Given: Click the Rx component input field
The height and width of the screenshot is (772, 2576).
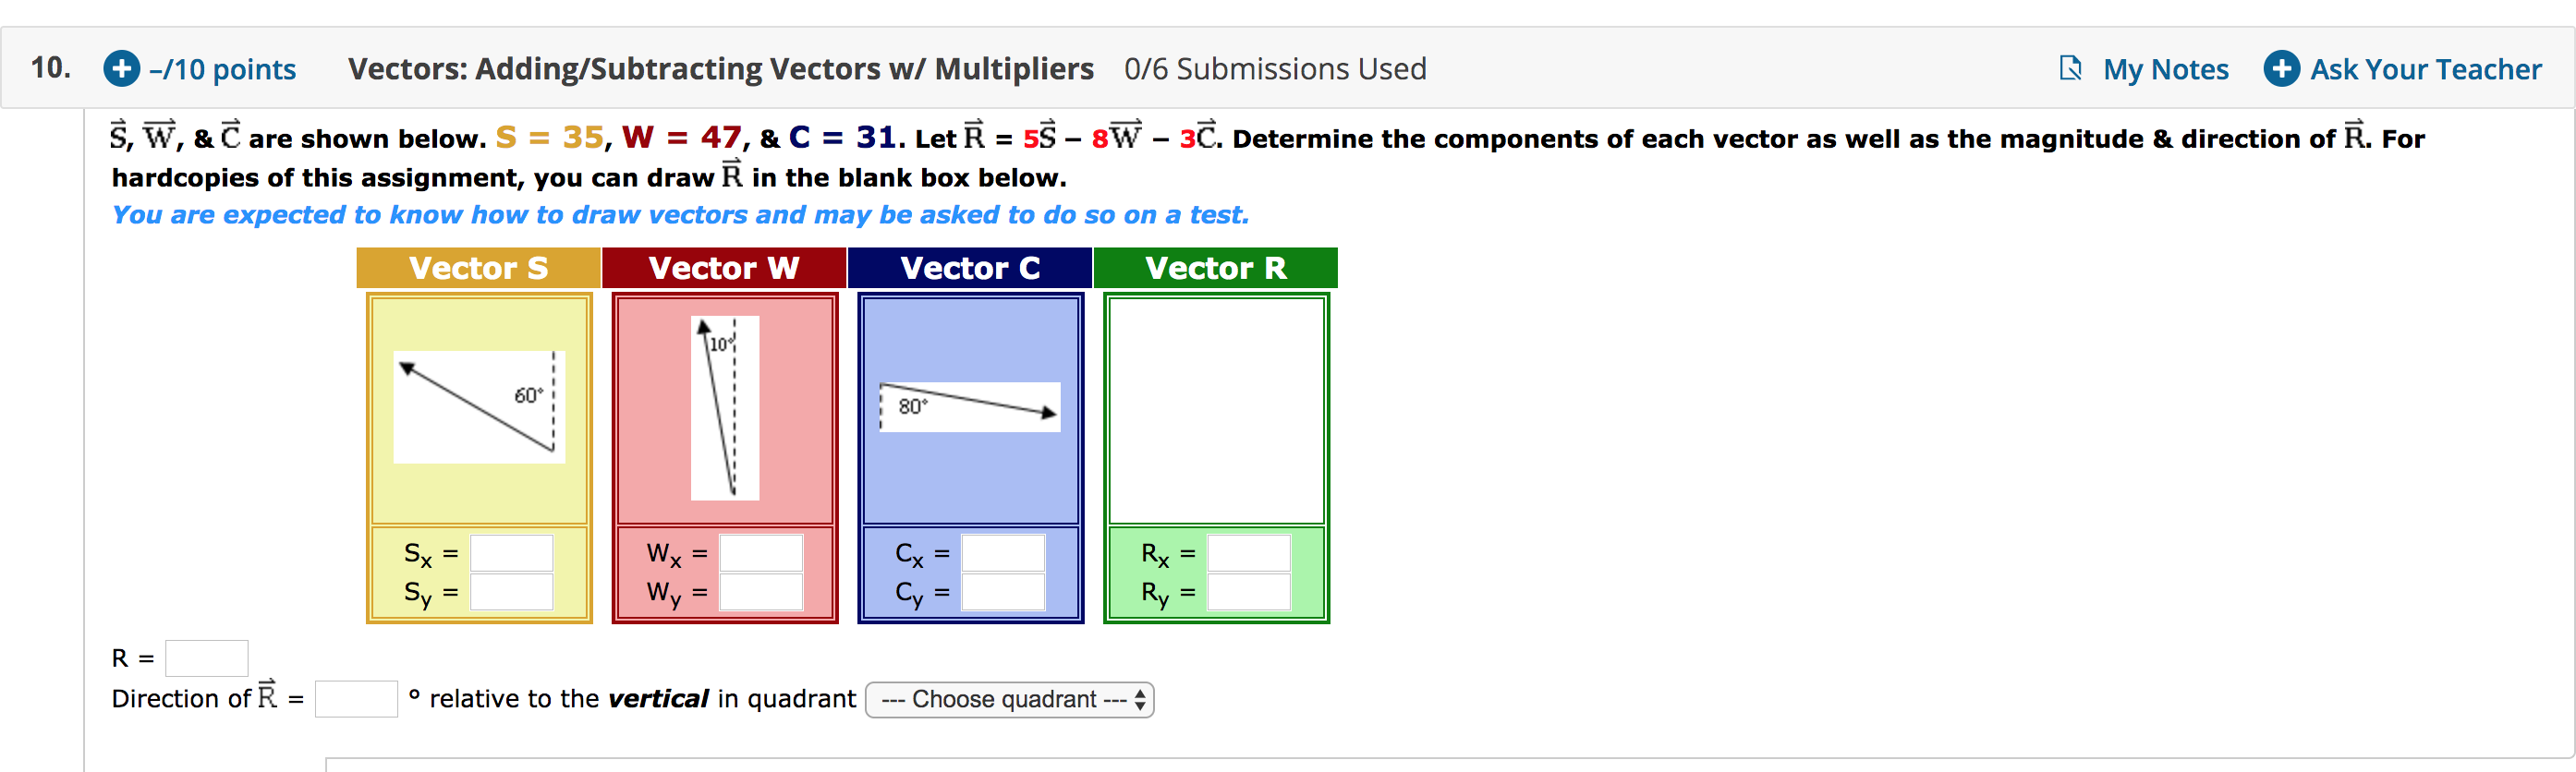Looking at the screenshot, I should point(1248,553).
